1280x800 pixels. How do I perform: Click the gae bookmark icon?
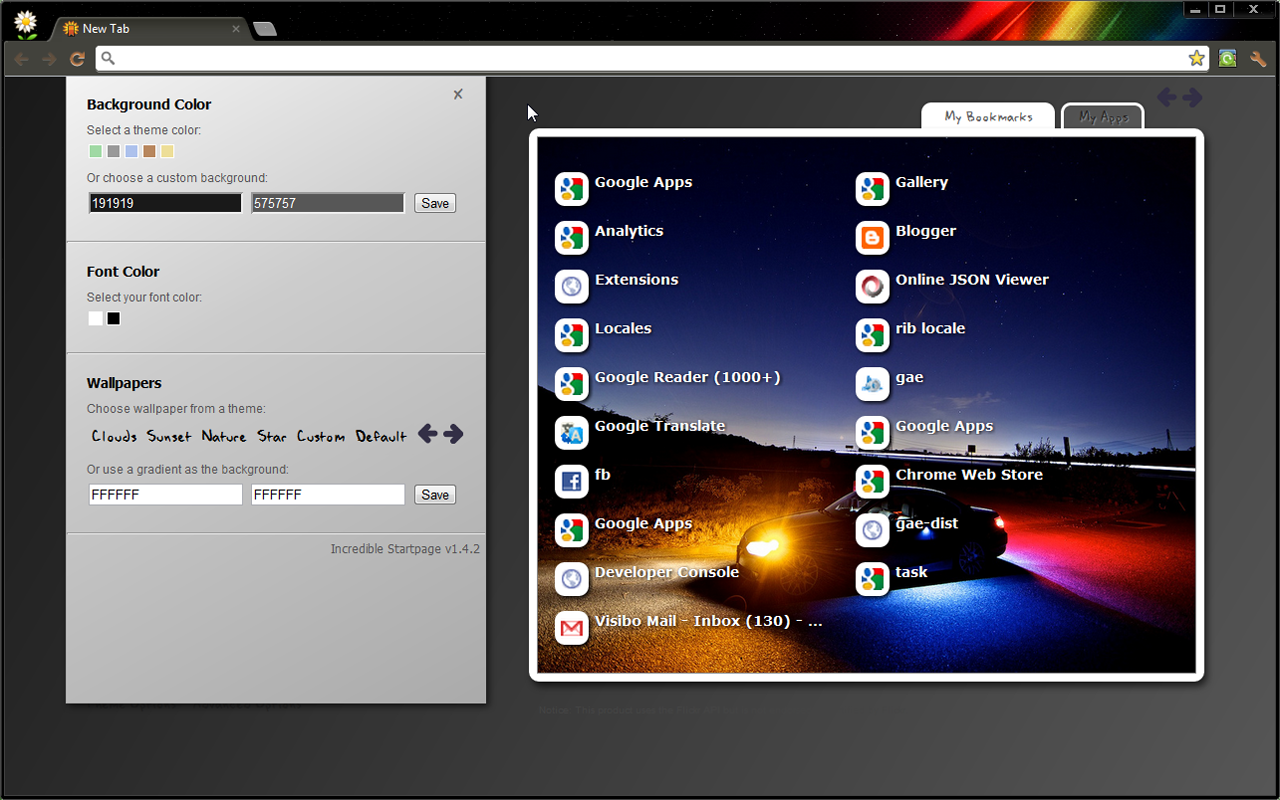[872, 383]
